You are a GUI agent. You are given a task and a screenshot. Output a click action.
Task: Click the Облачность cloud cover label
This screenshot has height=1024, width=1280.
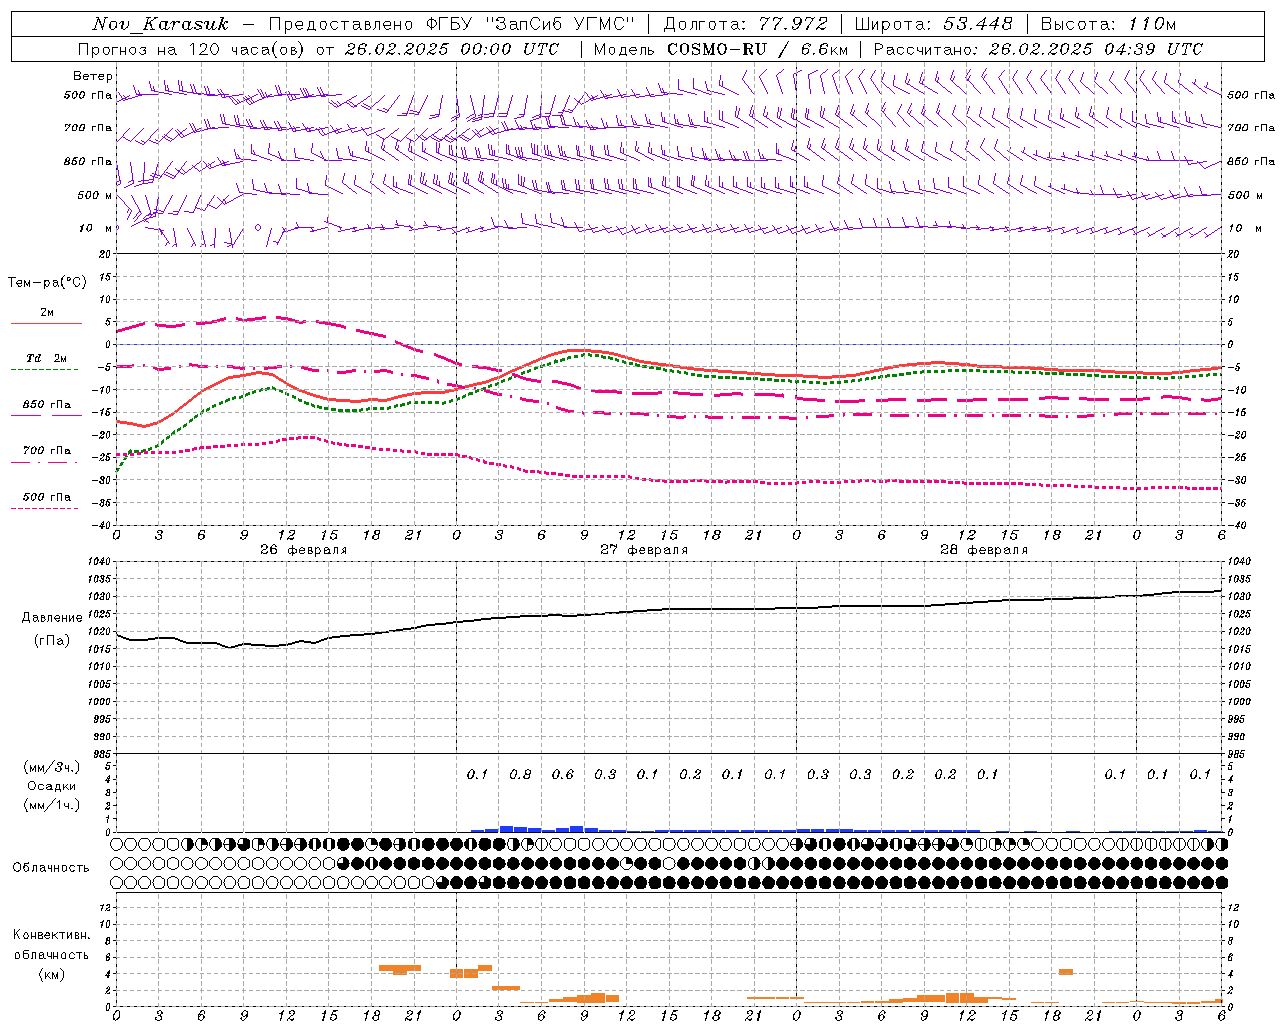pos(51,868)
